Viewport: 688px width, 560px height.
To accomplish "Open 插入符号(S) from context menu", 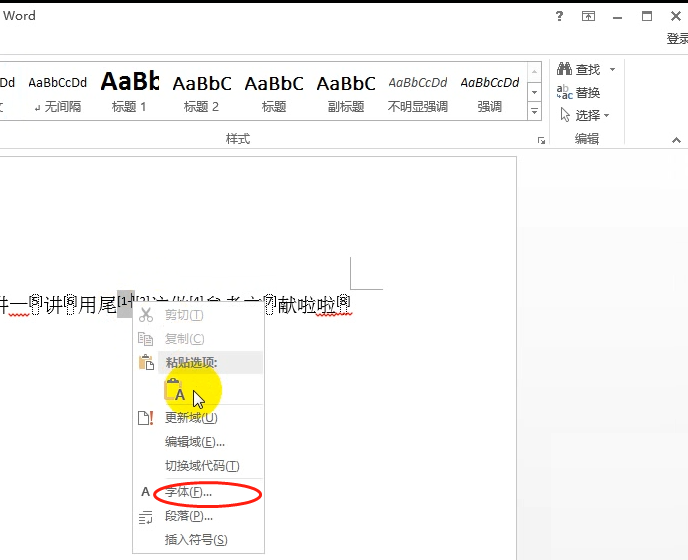I will tap(196, 540).
